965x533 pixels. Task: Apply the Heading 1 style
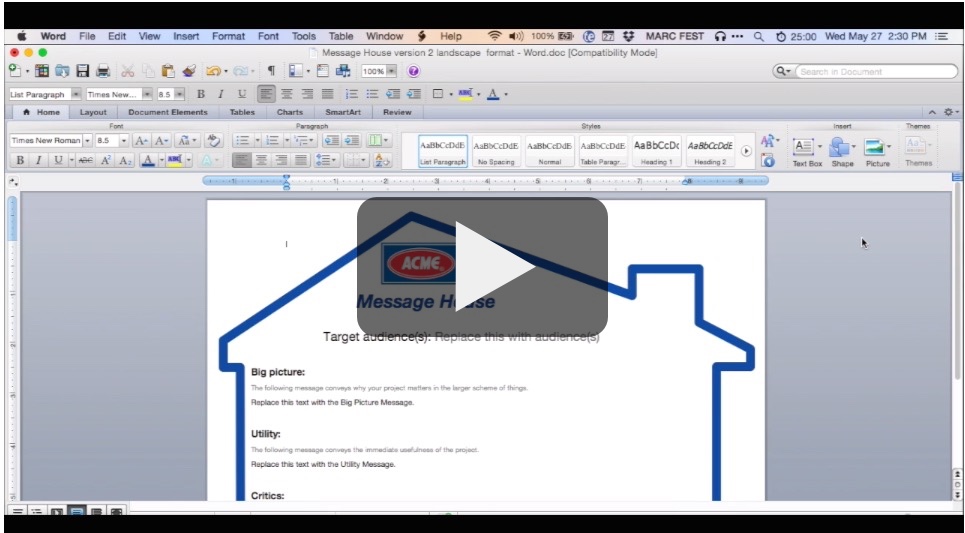[x=656, y=151]
